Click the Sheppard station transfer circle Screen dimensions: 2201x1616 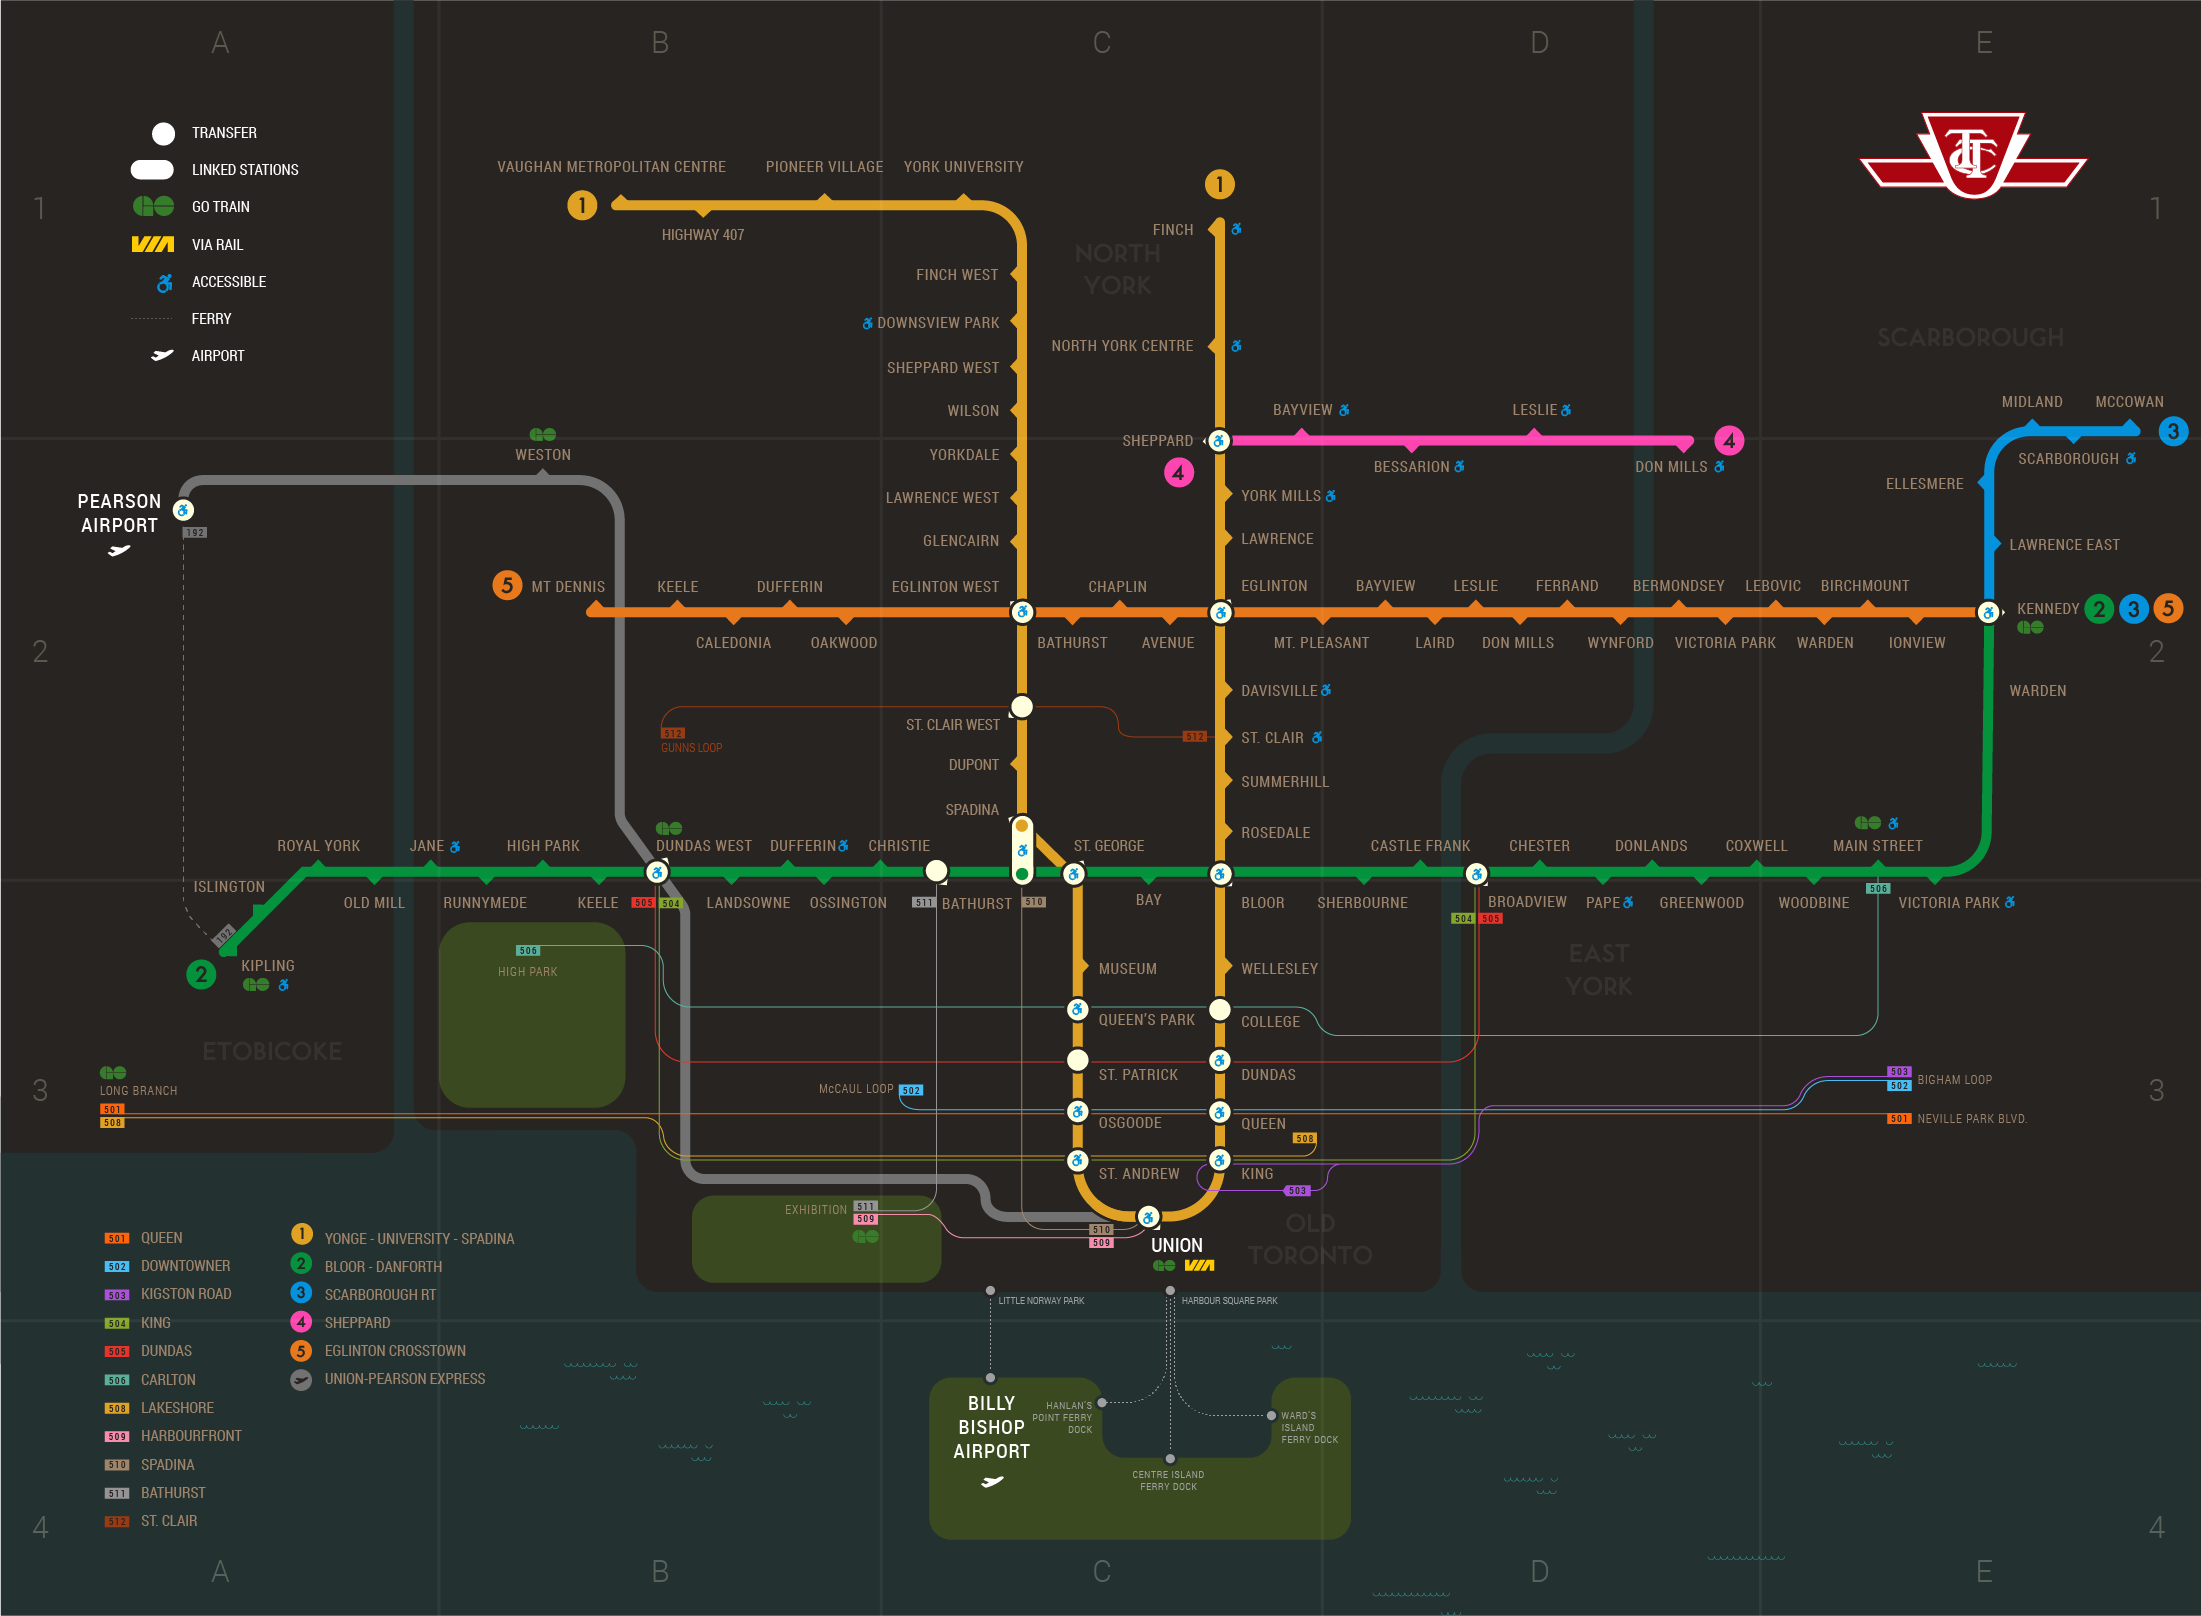(1219, 441)
